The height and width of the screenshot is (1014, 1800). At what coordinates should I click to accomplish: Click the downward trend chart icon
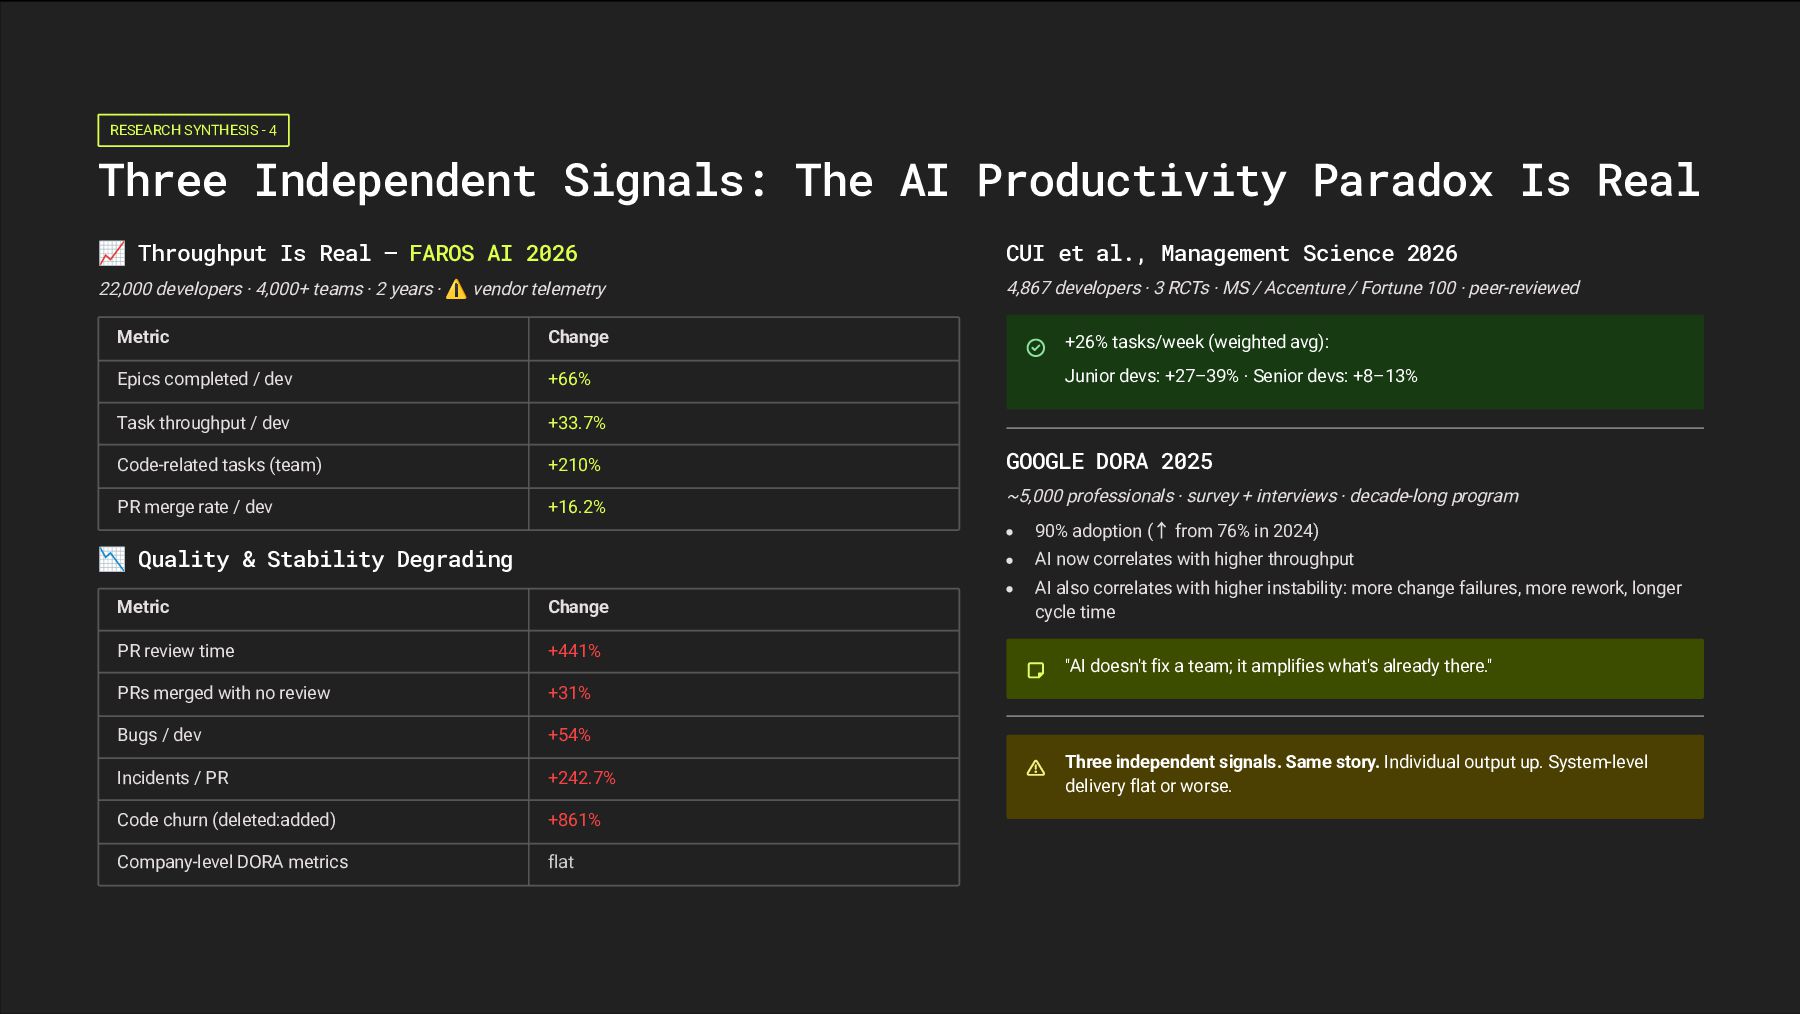click(112, 560)
